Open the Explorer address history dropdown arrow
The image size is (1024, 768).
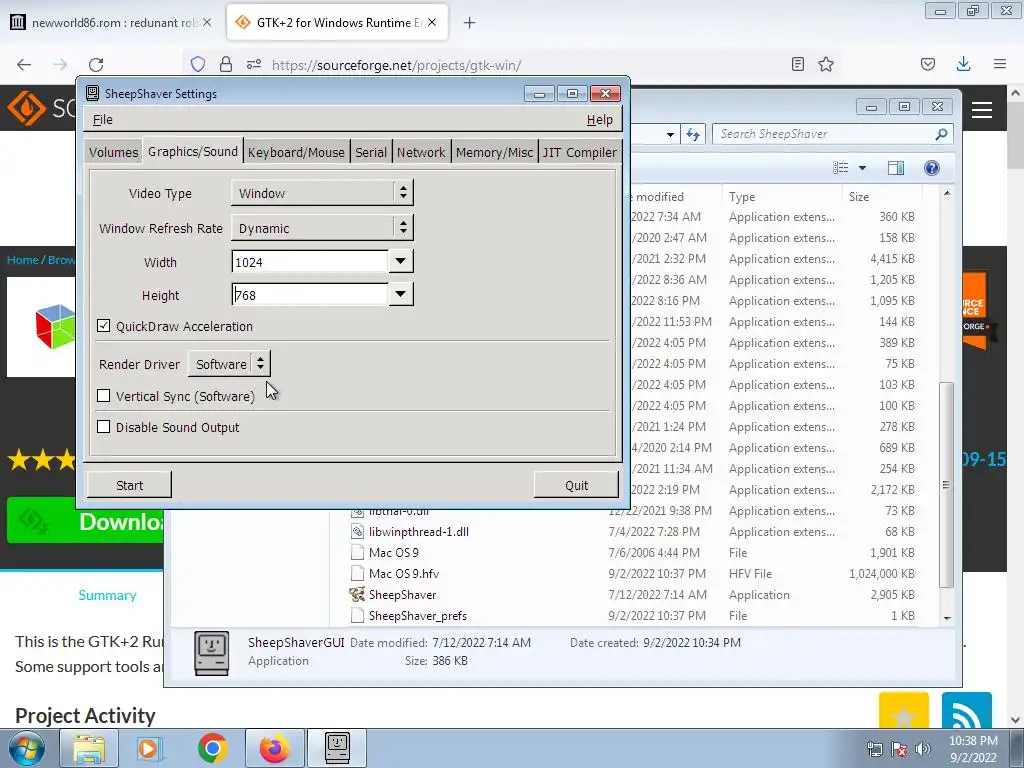(670, 135)
